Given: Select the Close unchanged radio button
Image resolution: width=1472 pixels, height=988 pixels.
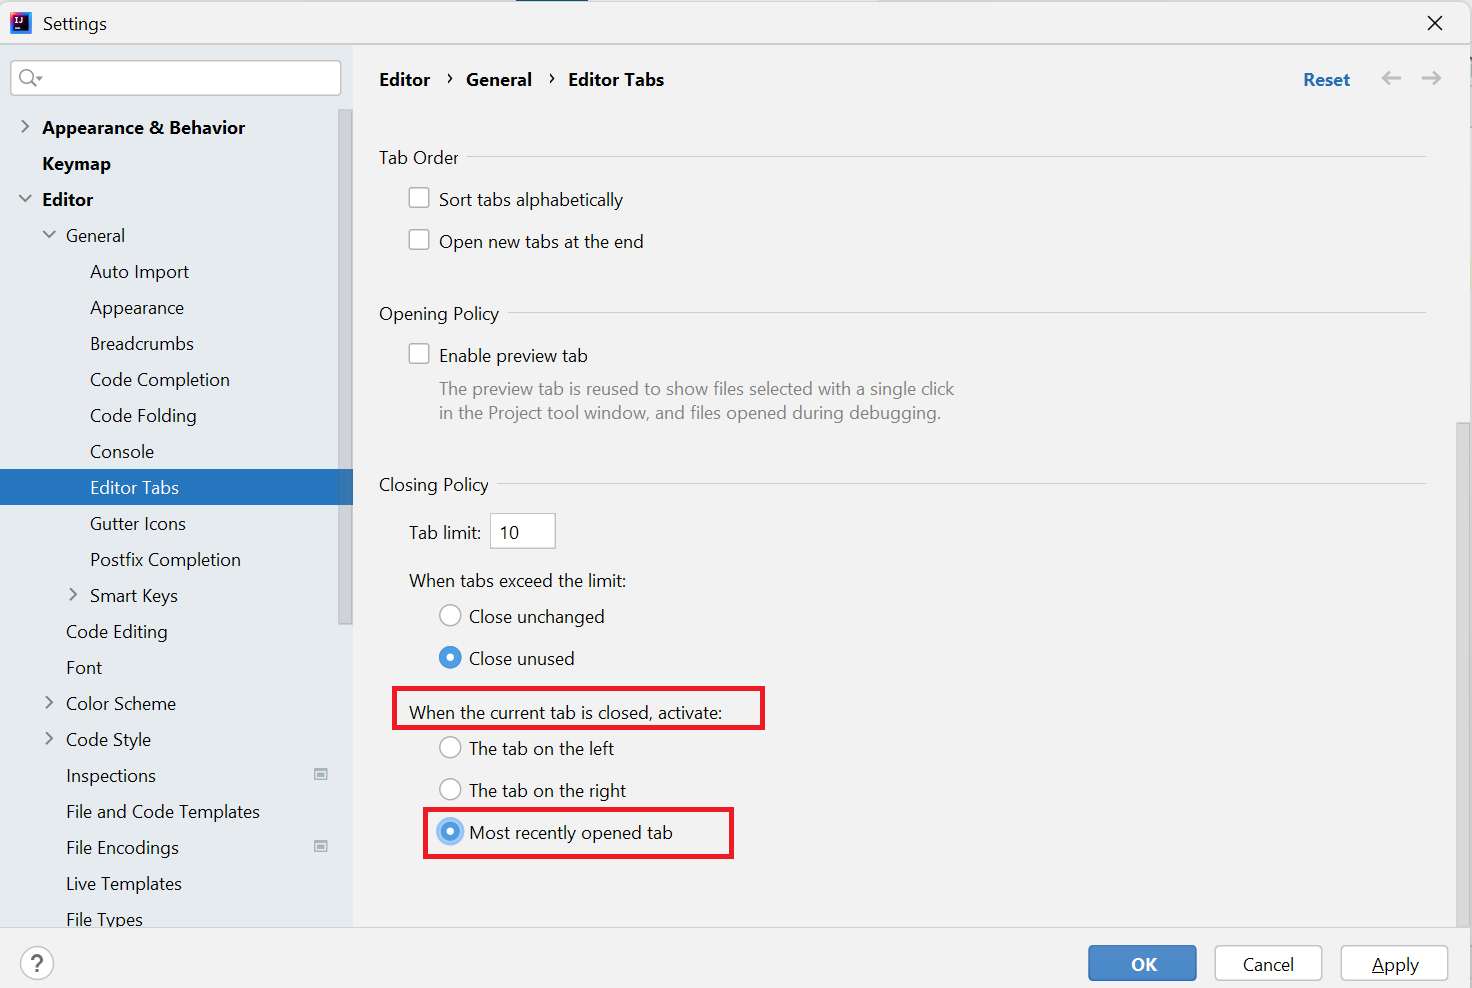Looking at the screenshot, I should click(x=450, y=615).
